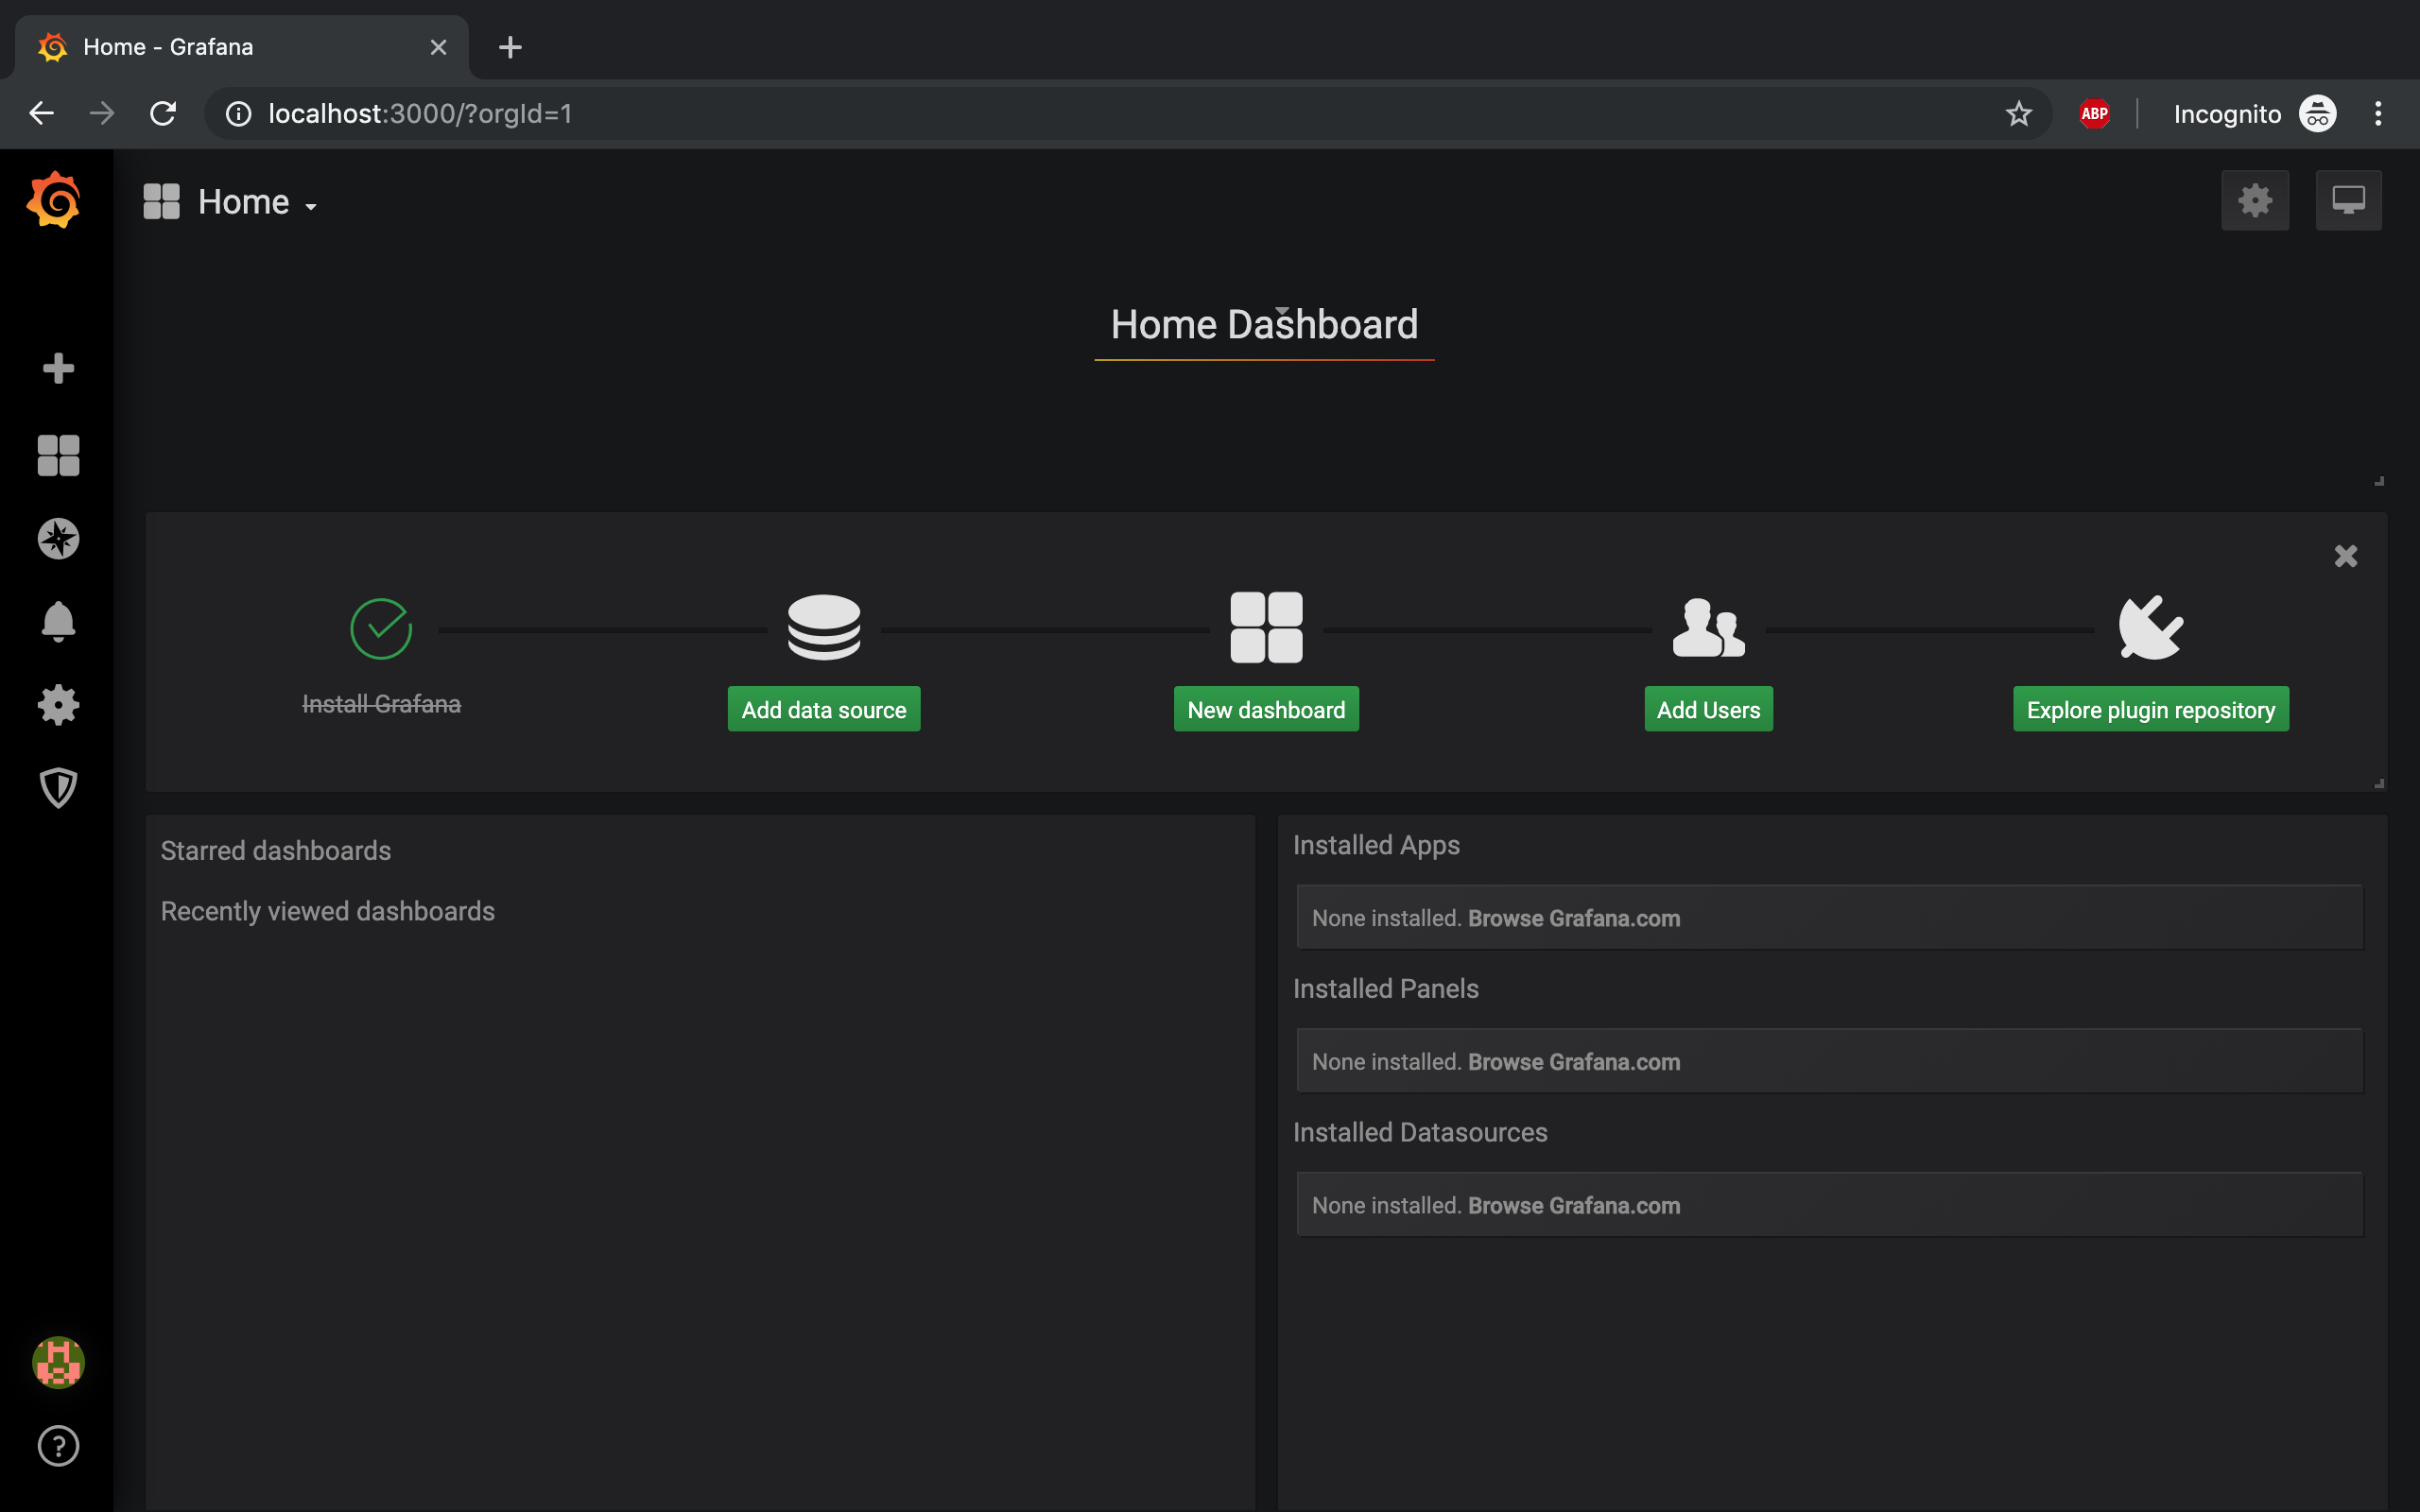Screen dimensions: 2420x1512
Task: Cycle view mode with monitor icon
Action: click(2348, 201)
